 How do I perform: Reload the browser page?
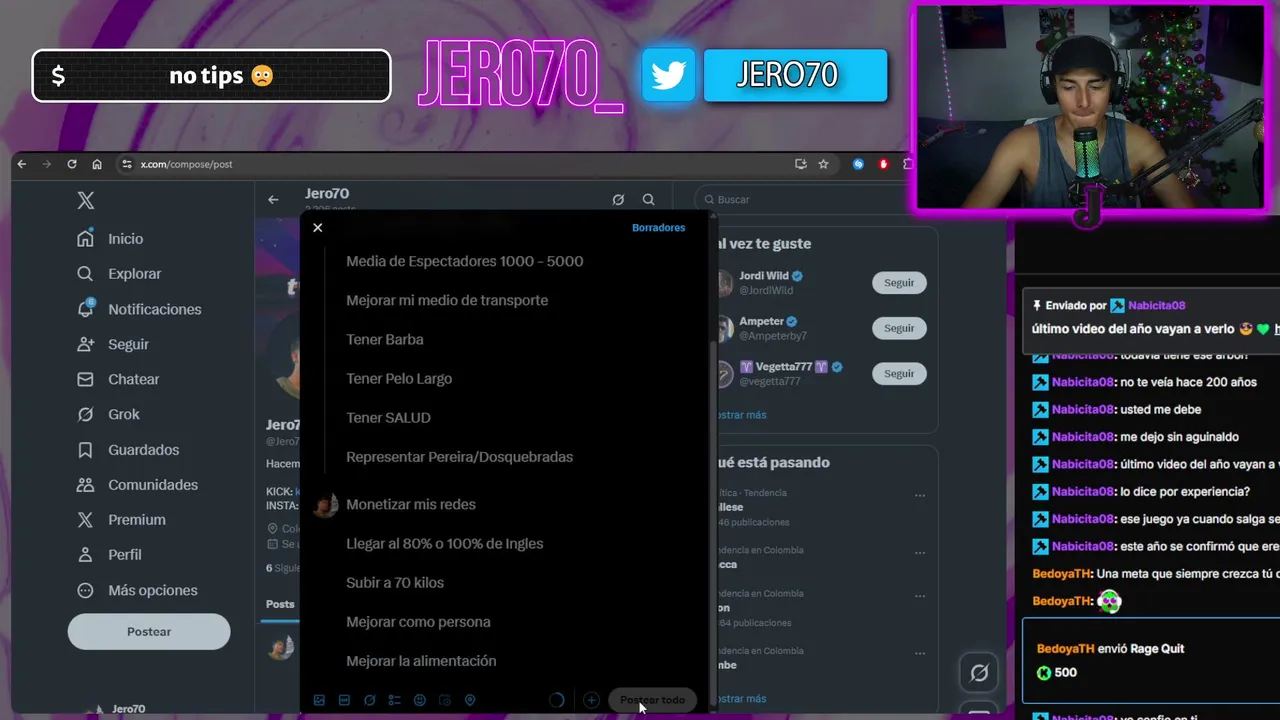click(72, 164)
